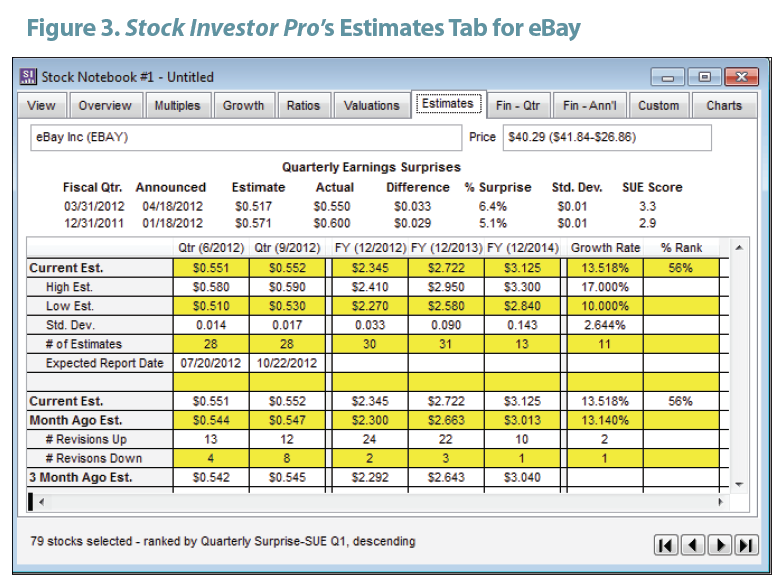The height and width of the screenshot is (587, 782).
Task: Click the horizontal scroll right arrow
Action: click(720, 502)
